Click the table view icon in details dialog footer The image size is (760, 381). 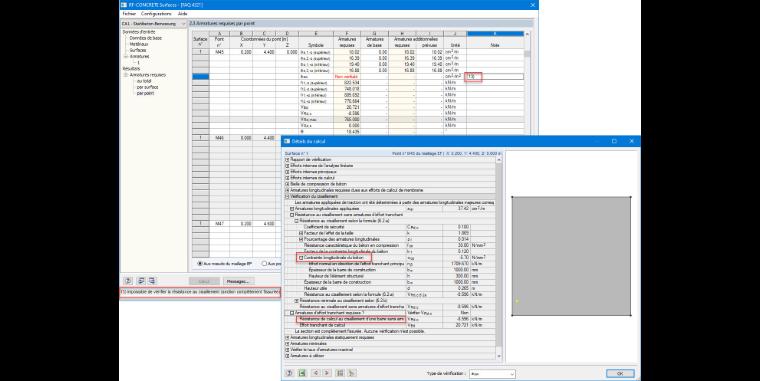340,373
